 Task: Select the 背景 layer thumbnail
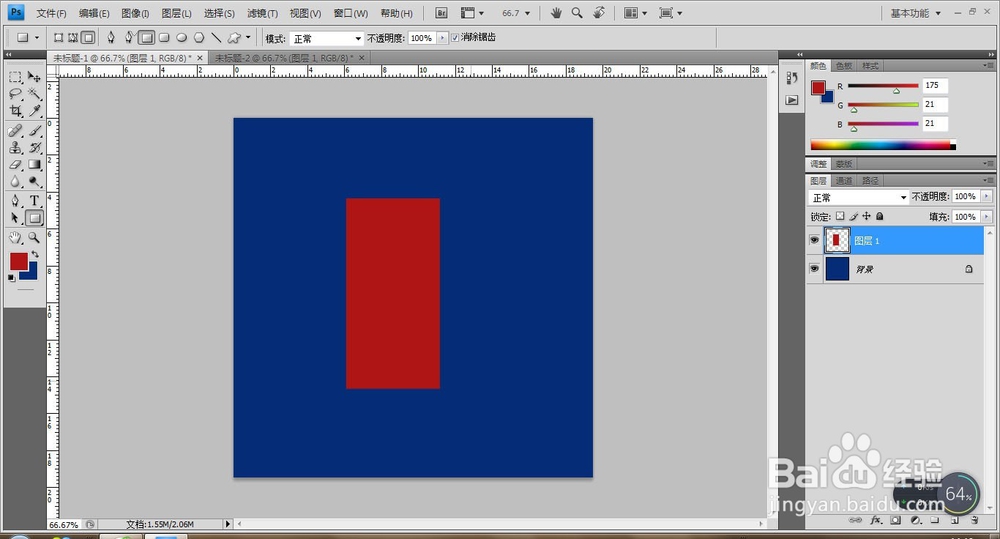tap(837, 269)
